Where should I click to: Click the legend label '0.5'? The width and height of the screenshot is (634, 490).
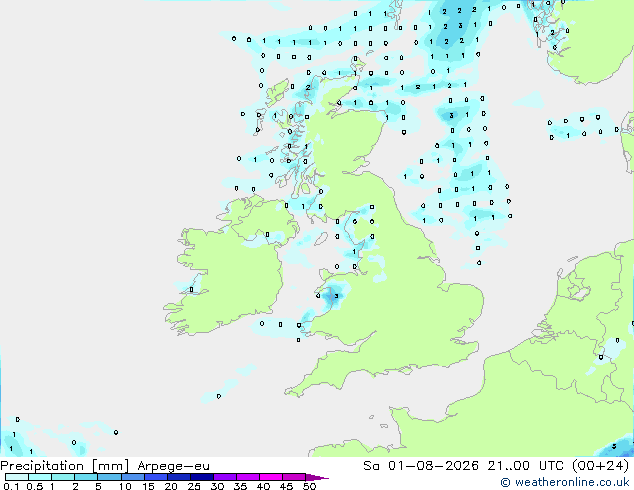click(x=35, y=486)
